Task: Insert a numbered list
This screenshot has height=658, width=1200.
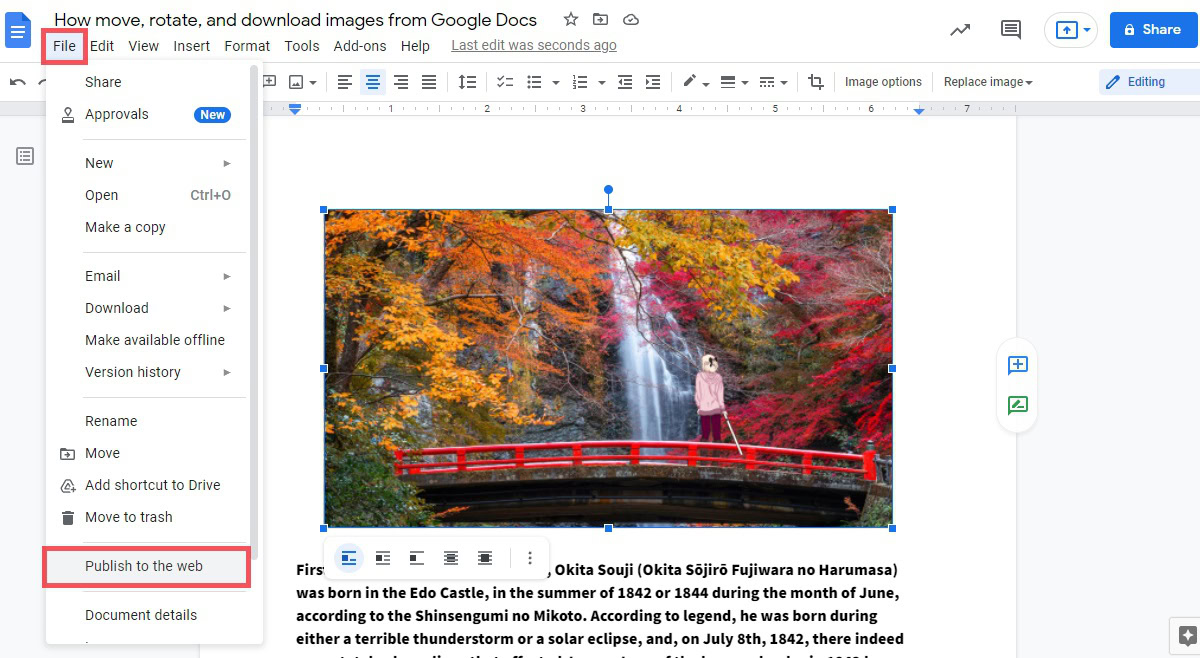Action: click(x=580, y=82)
